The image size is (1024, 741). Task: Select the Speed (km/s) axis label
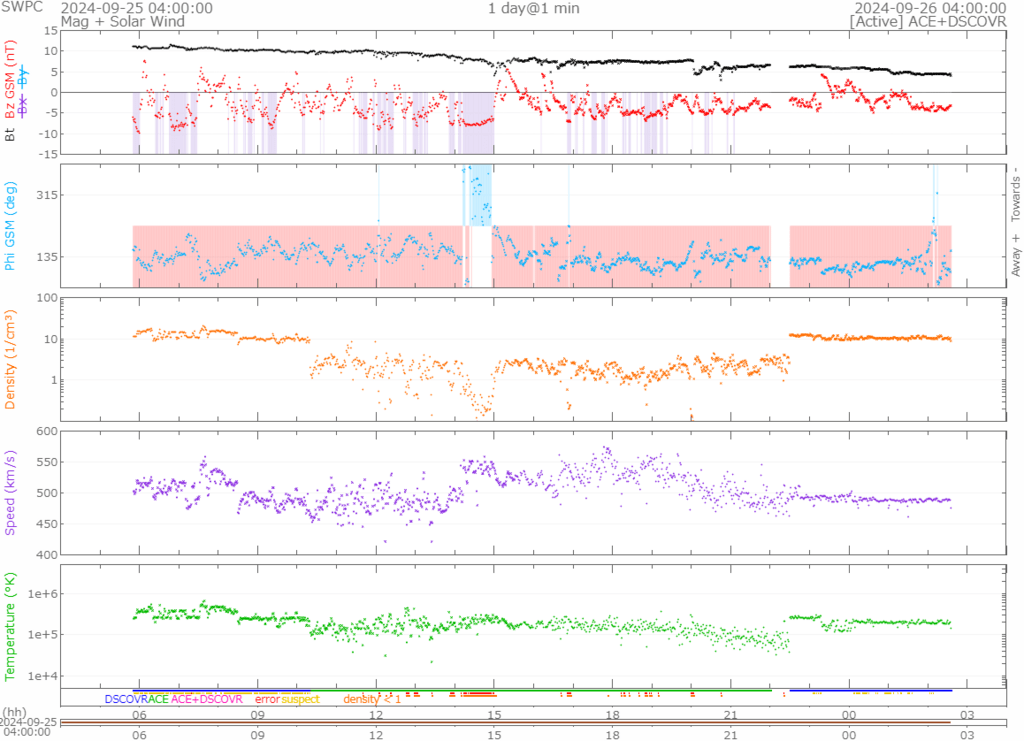(x=10, y=492)
